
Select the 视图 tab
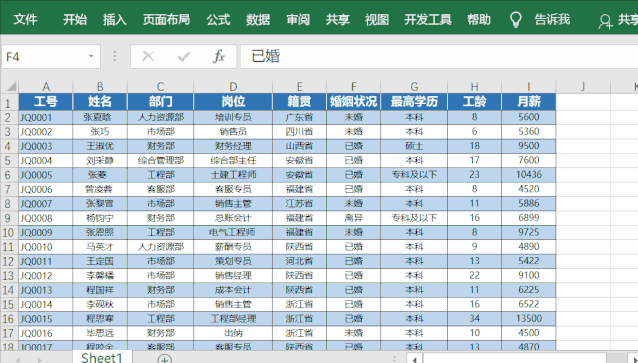click(377, 19)
